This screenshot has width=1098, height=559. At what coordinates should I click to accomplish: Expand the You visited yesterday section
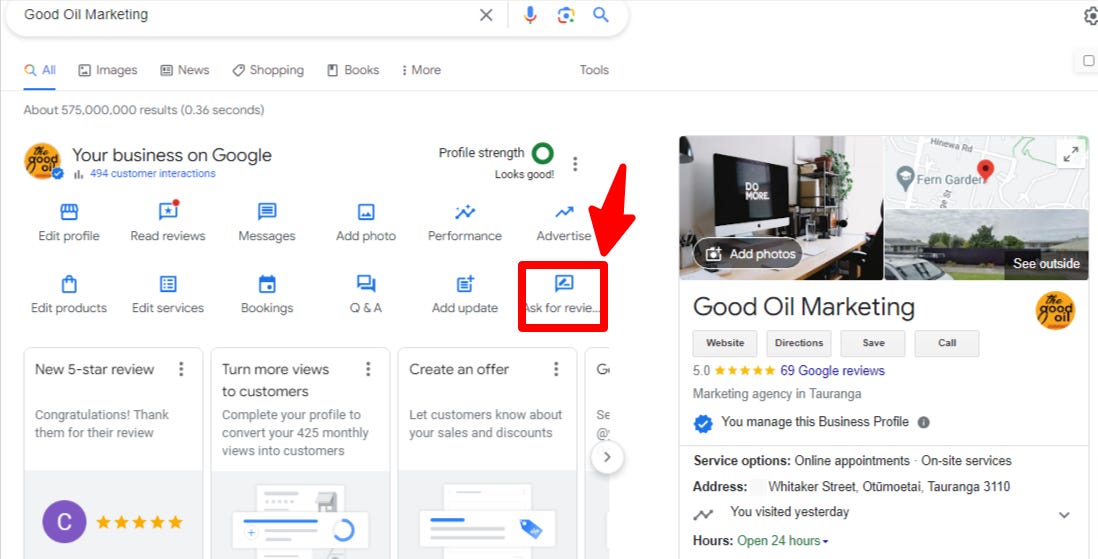point(1064,515)
